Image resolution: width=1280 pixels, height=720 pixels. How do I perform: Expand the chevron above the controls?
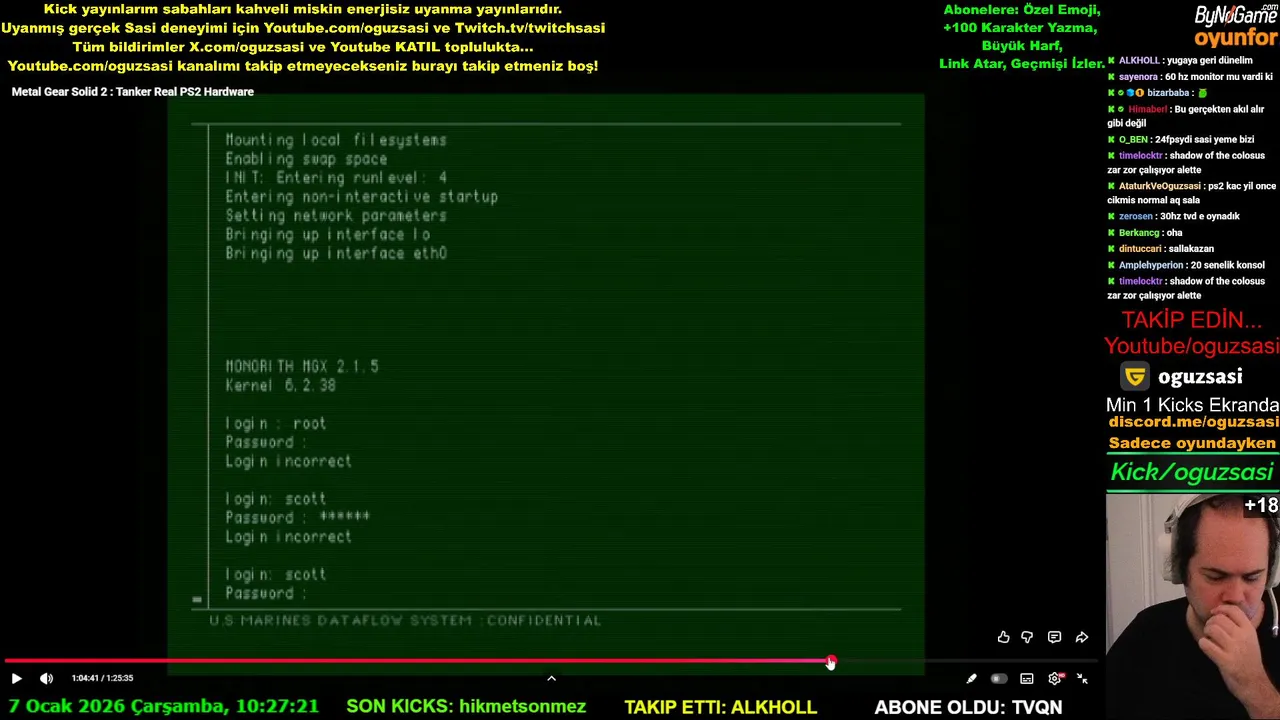551,678
